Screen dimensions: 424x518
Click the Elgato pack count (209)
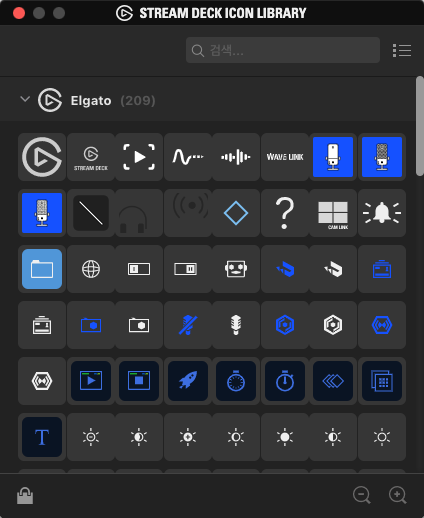pos(138,101)
